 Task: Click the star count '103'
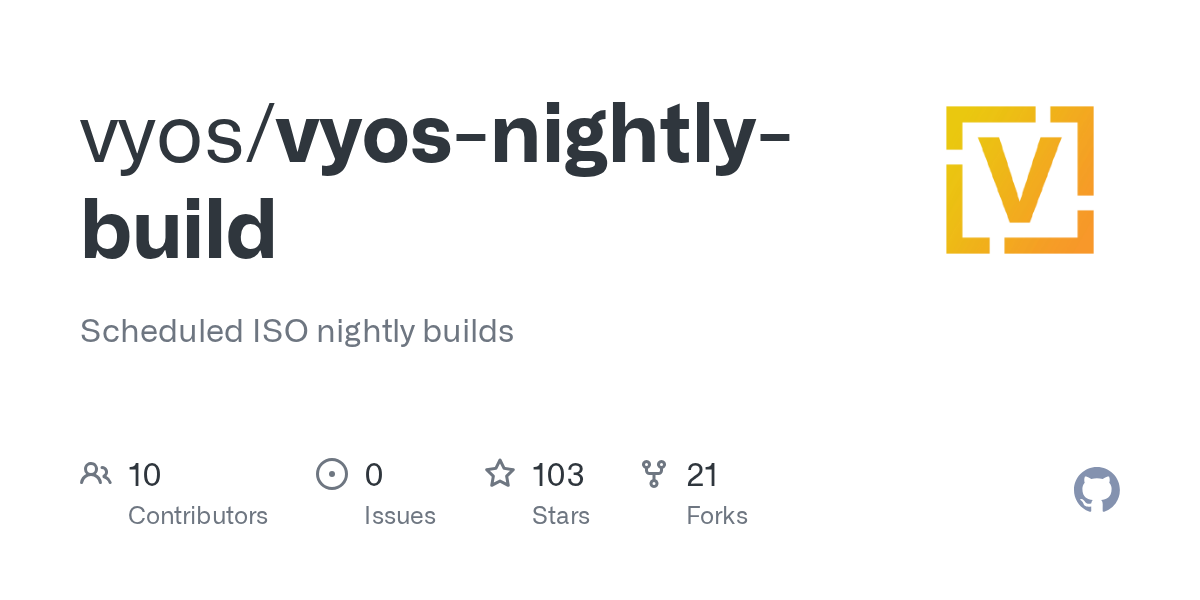point(558,474)
